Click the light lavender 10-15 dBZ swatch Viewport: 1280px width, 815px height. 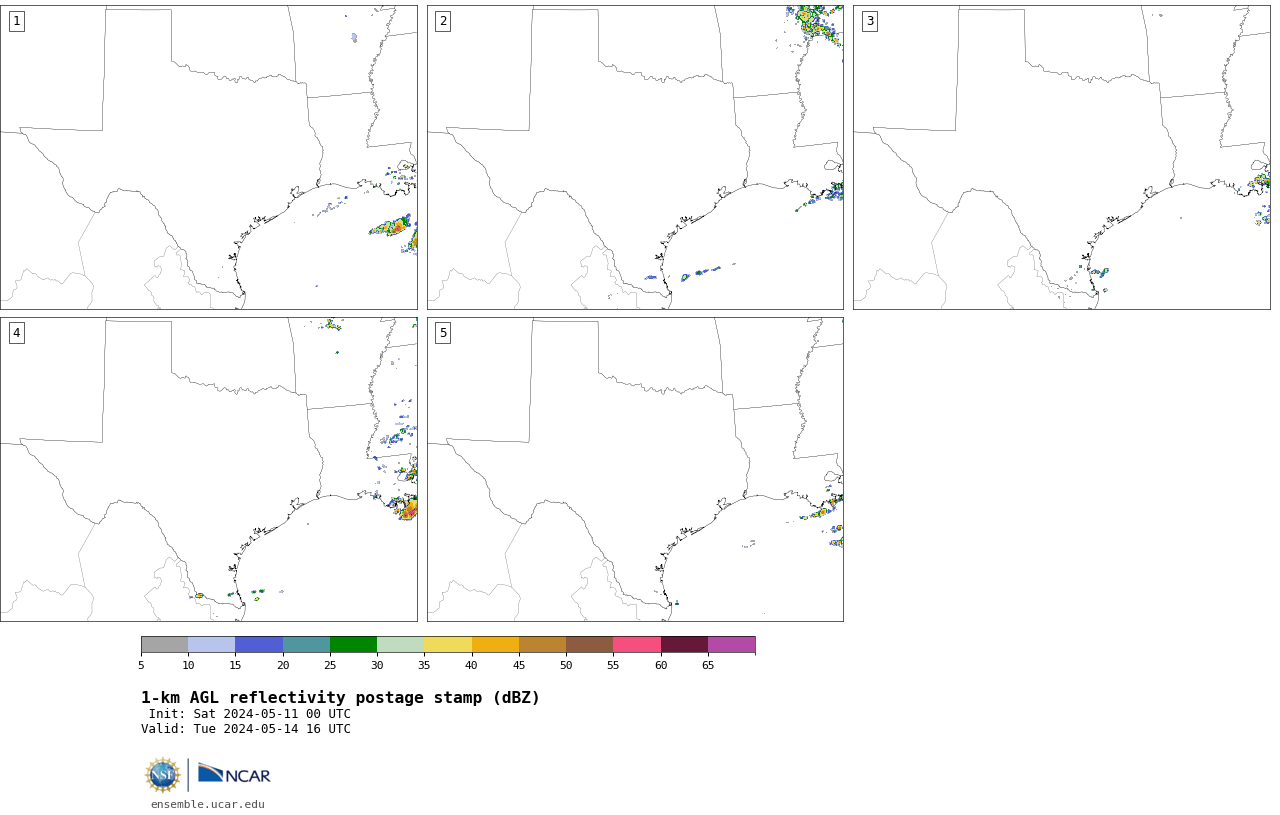(212, 644)
